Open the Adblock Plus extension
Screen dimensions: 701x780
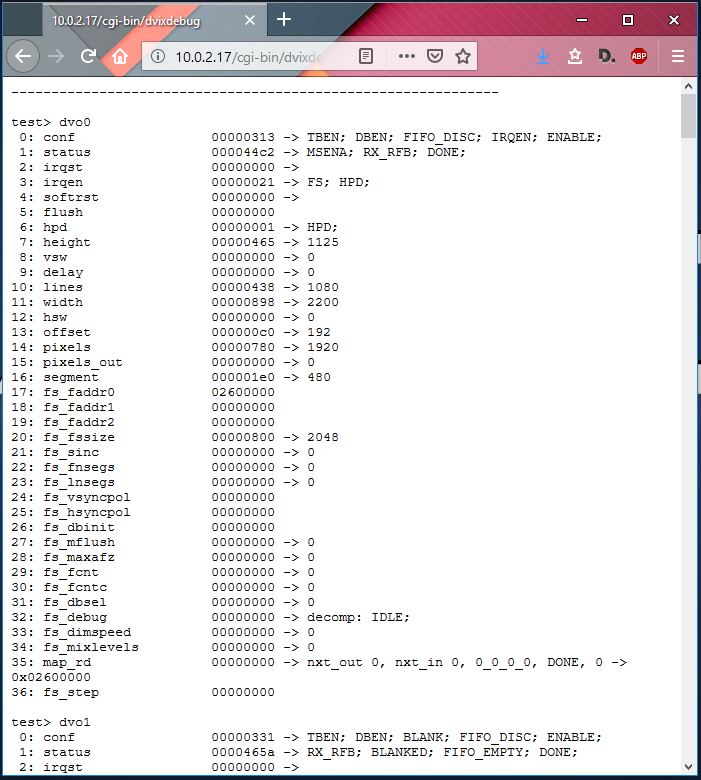639,56
